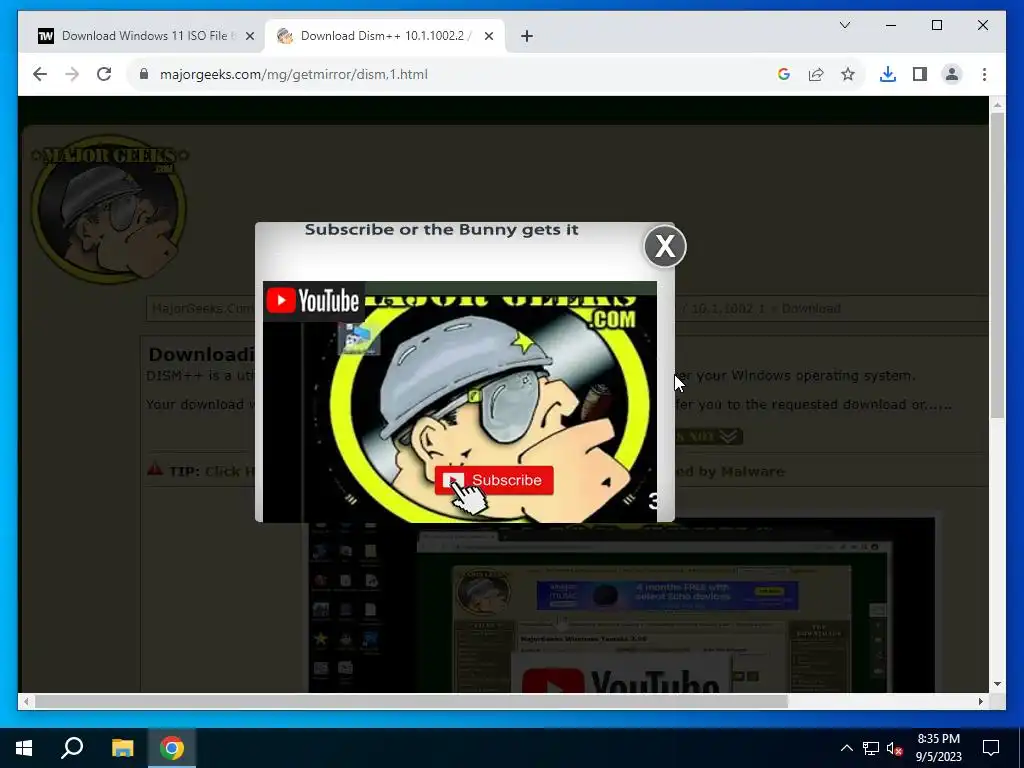Click the vertical scrollbar thumb

pyautogui.click(x=997, y=264)
